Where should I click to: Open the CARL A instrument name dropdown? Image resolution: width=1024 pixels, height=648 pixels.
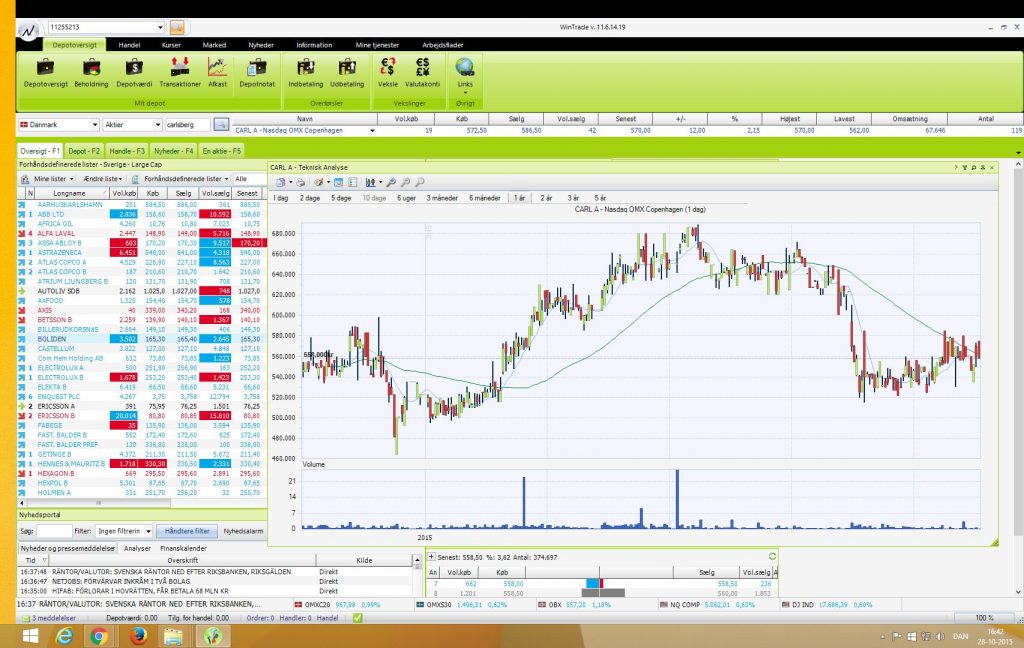click(x=372, y=131)
